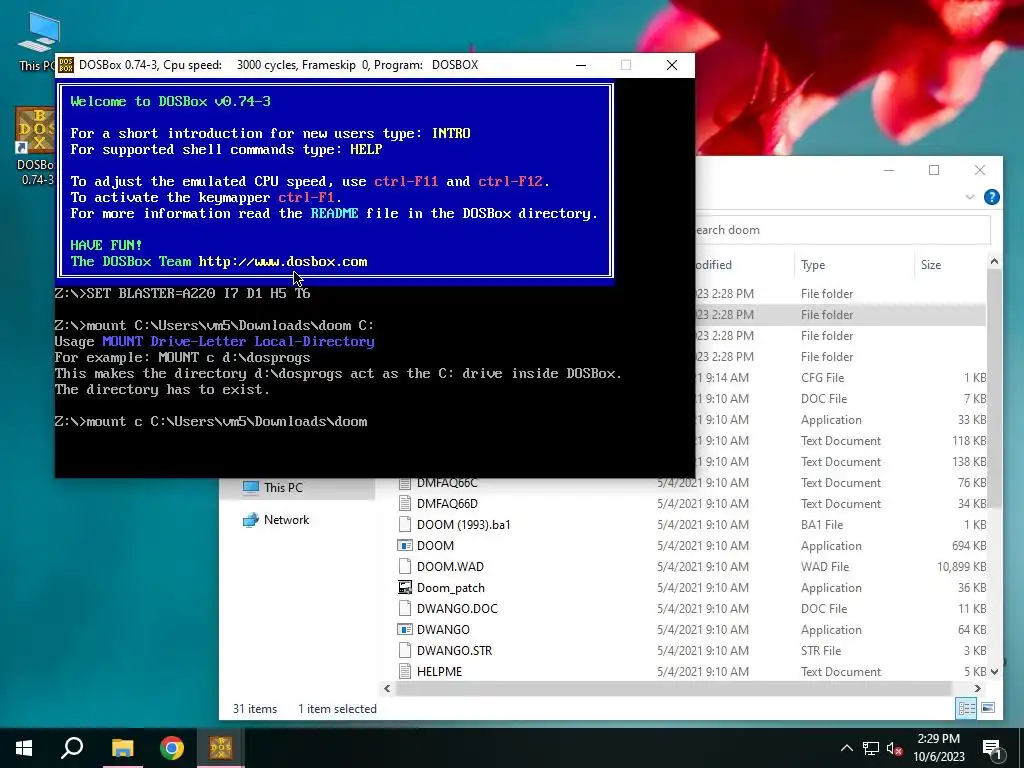Select DOSBox taskbar icon
Screen dimensions: 1024x768
(x=221, y=748)
